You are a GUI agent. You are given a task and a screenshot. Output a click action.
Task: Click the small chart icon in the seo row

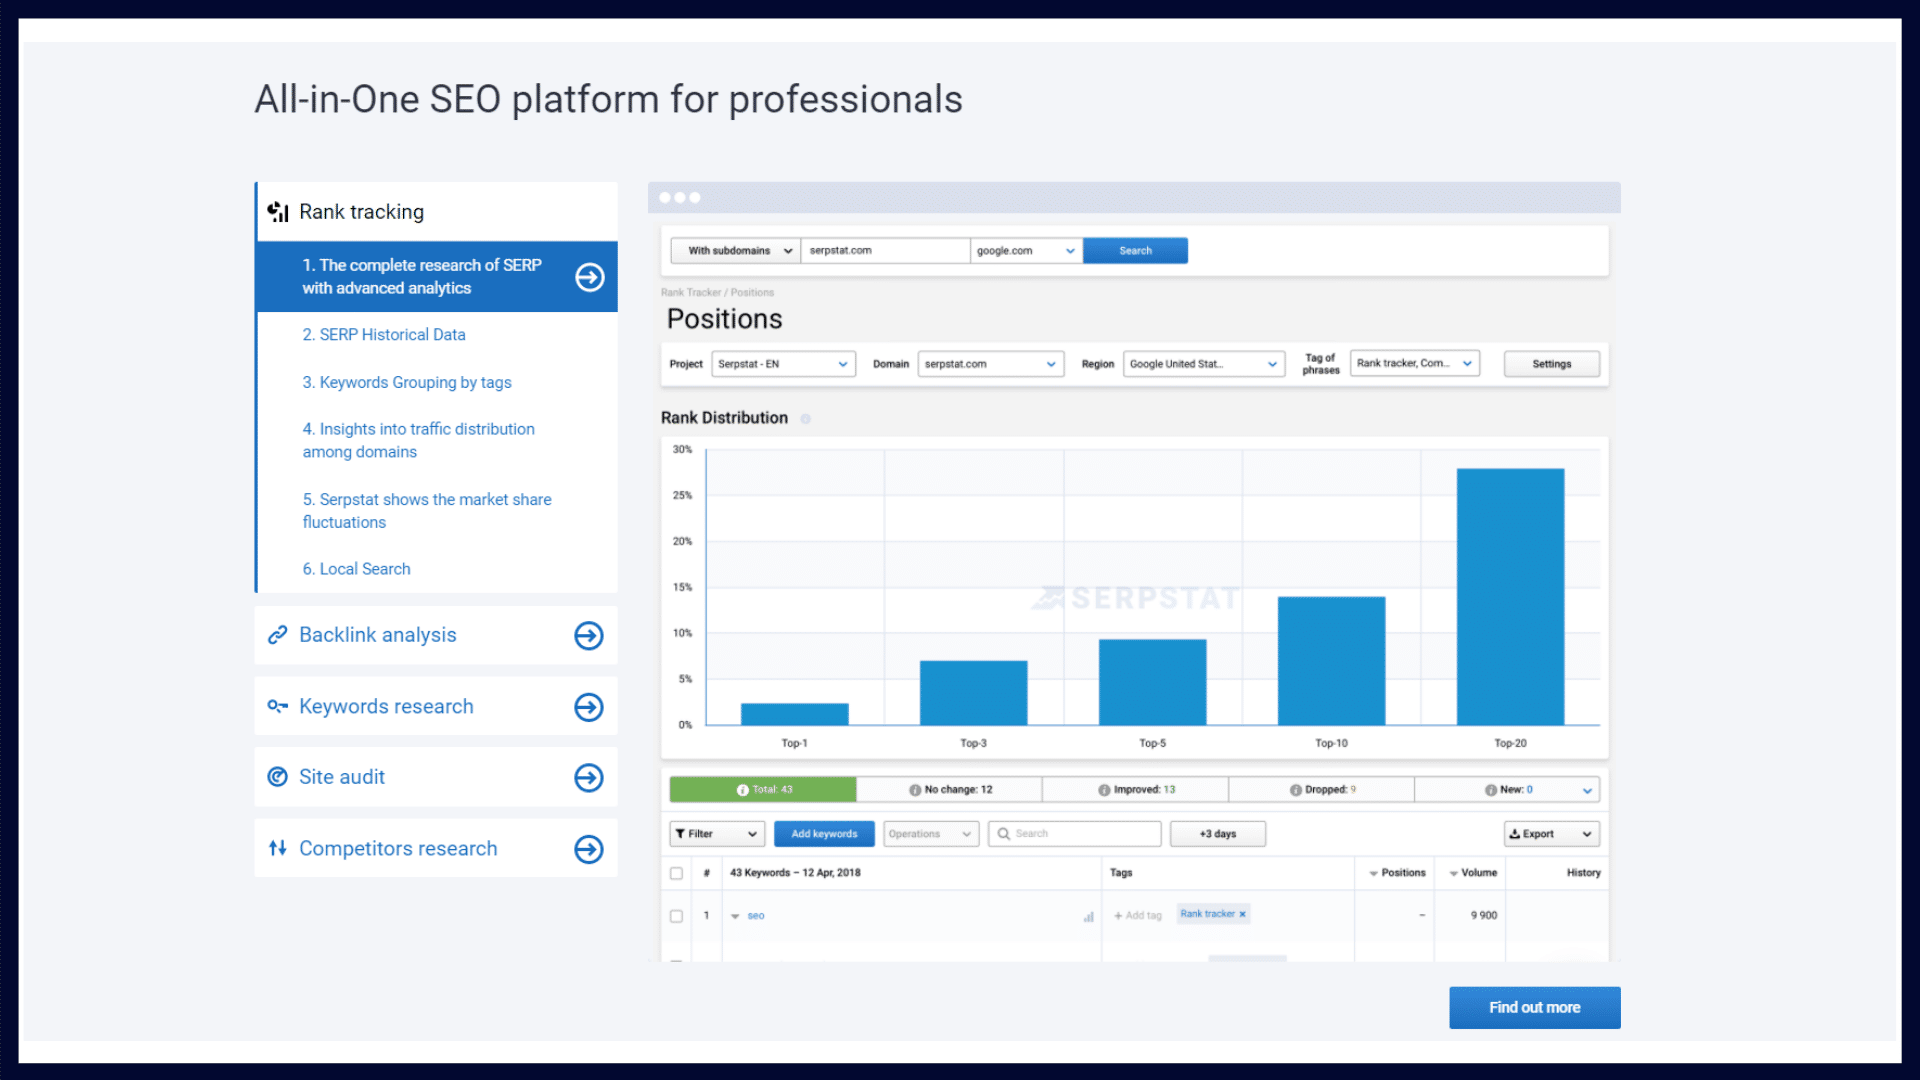coord(1088,916)
